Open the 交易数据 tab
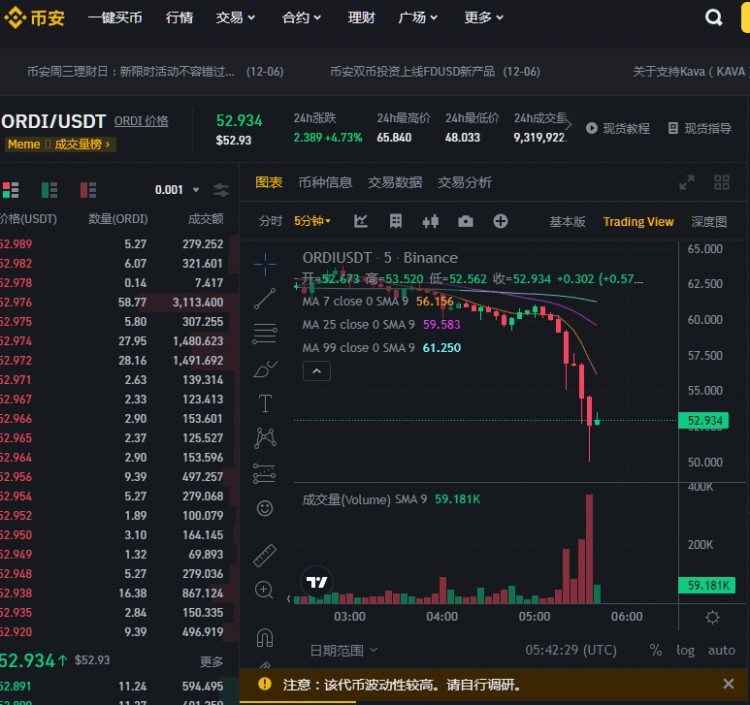The height and width of the screenshot is (705, 750). tap(395, 182)
